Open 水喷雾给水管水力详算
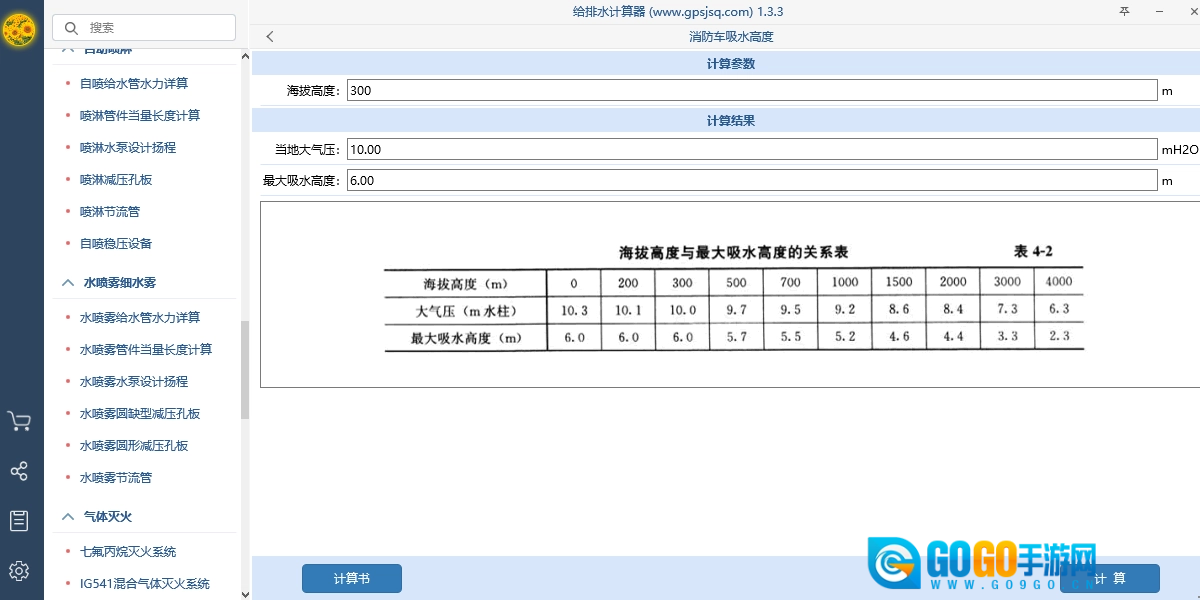Image resolution: width=1200 pixels, height=600 pixels. (x=140, y=318)
